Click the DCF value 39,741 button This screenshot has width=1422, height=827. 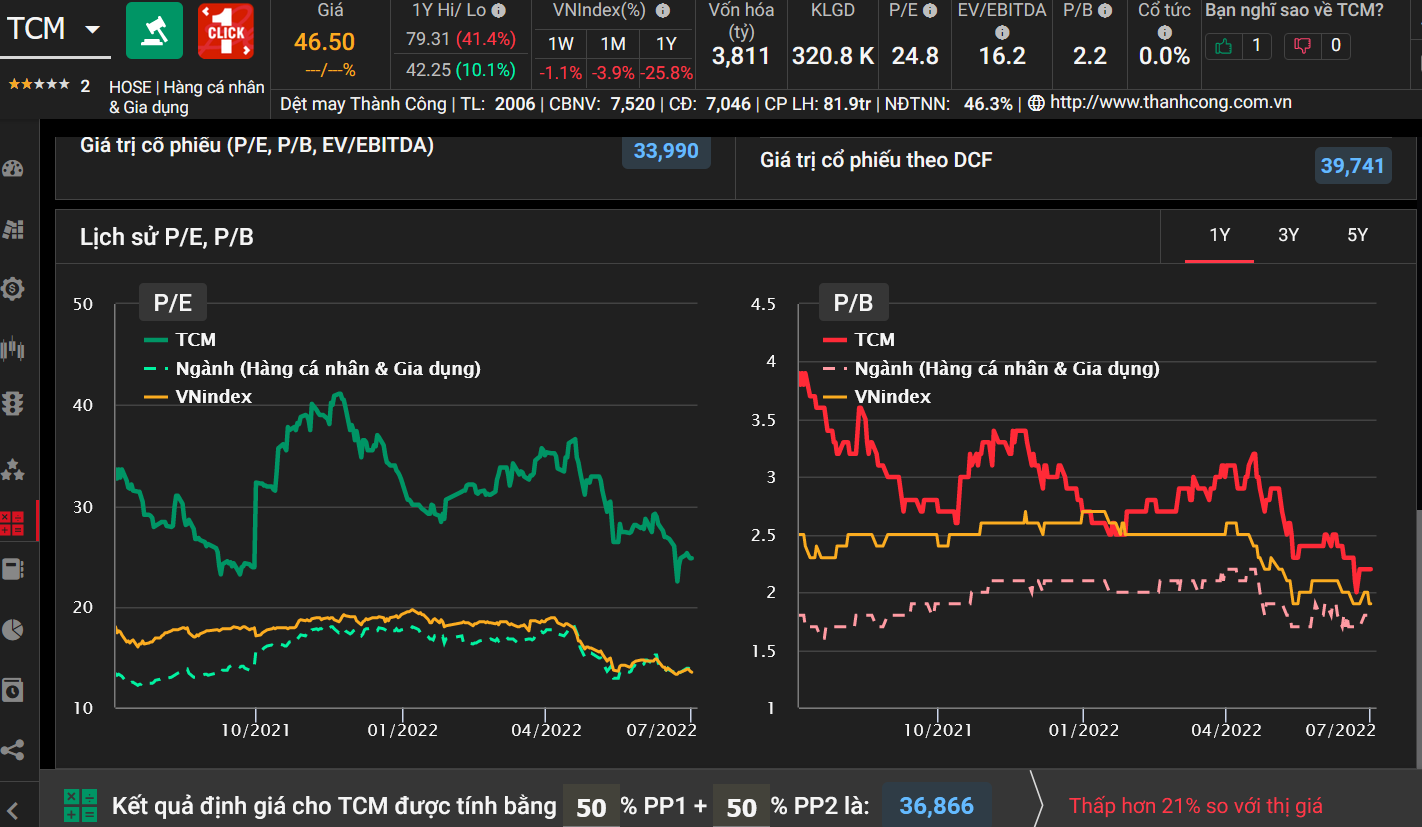point(1352,166)
